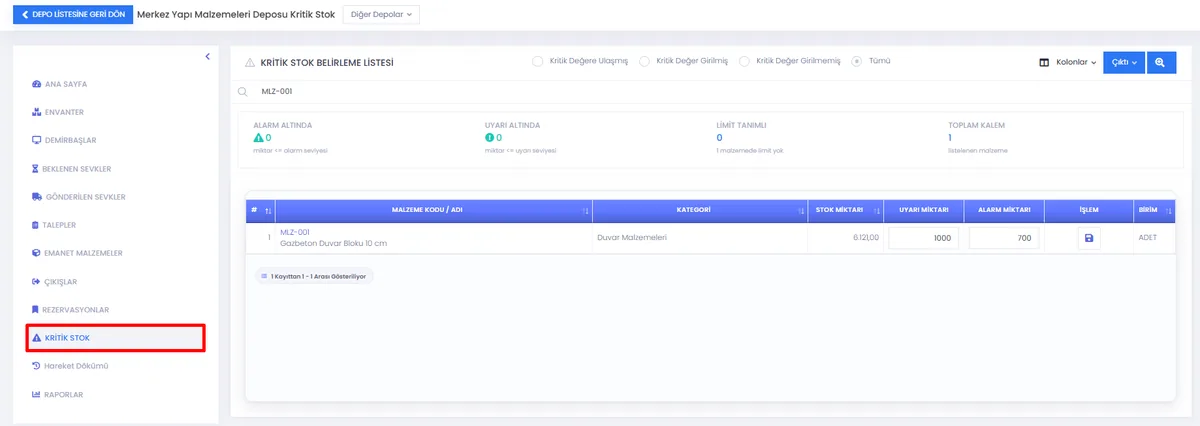Viewport: 1200px width, 426px height.
Task: Click the 1 Kayıttan 1 - 1 Arası Gösteriliyor label
Action: [x=315, y=276]
